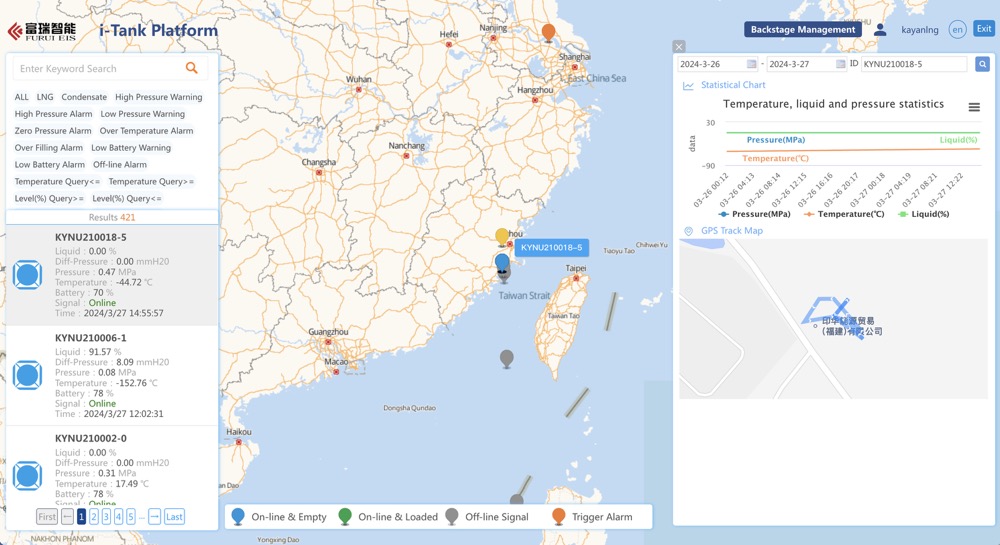Select current results page 1

pos(81,517)
